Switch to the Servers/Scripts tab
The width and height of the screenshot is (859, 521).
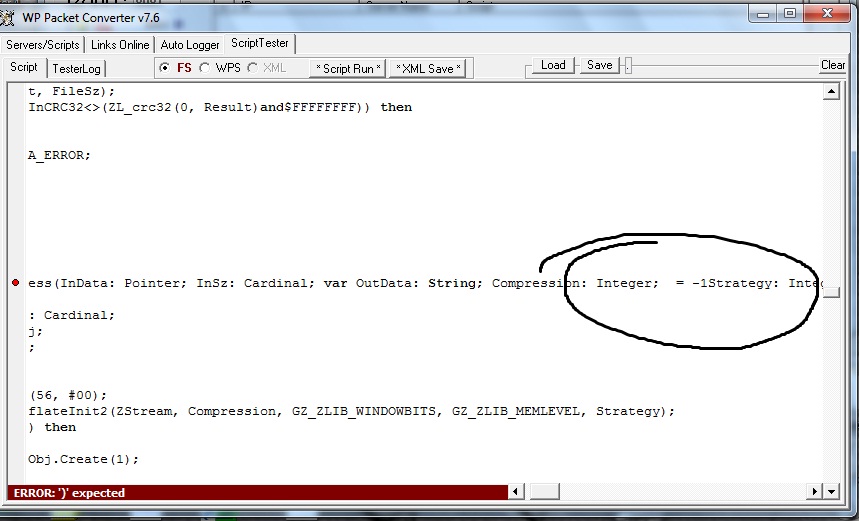[43, 45]
